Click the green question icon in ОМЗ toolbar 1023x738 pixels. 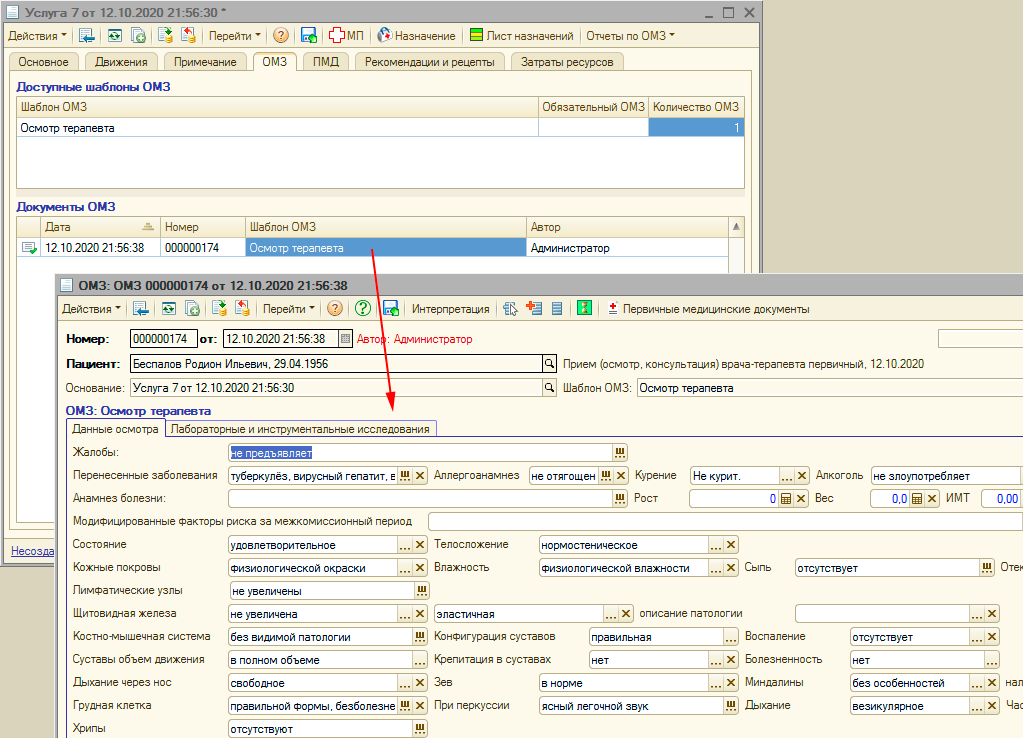[x=363, y=309]
